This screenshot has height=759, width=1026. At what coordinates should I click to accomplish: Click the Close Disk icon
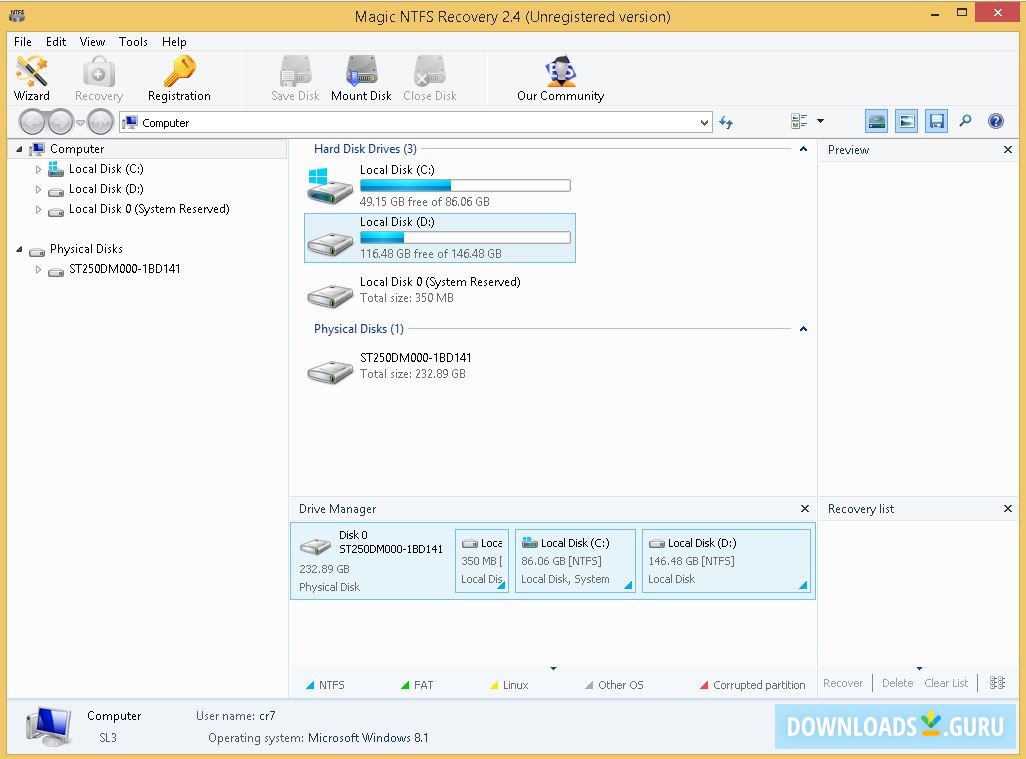(429, 78)
